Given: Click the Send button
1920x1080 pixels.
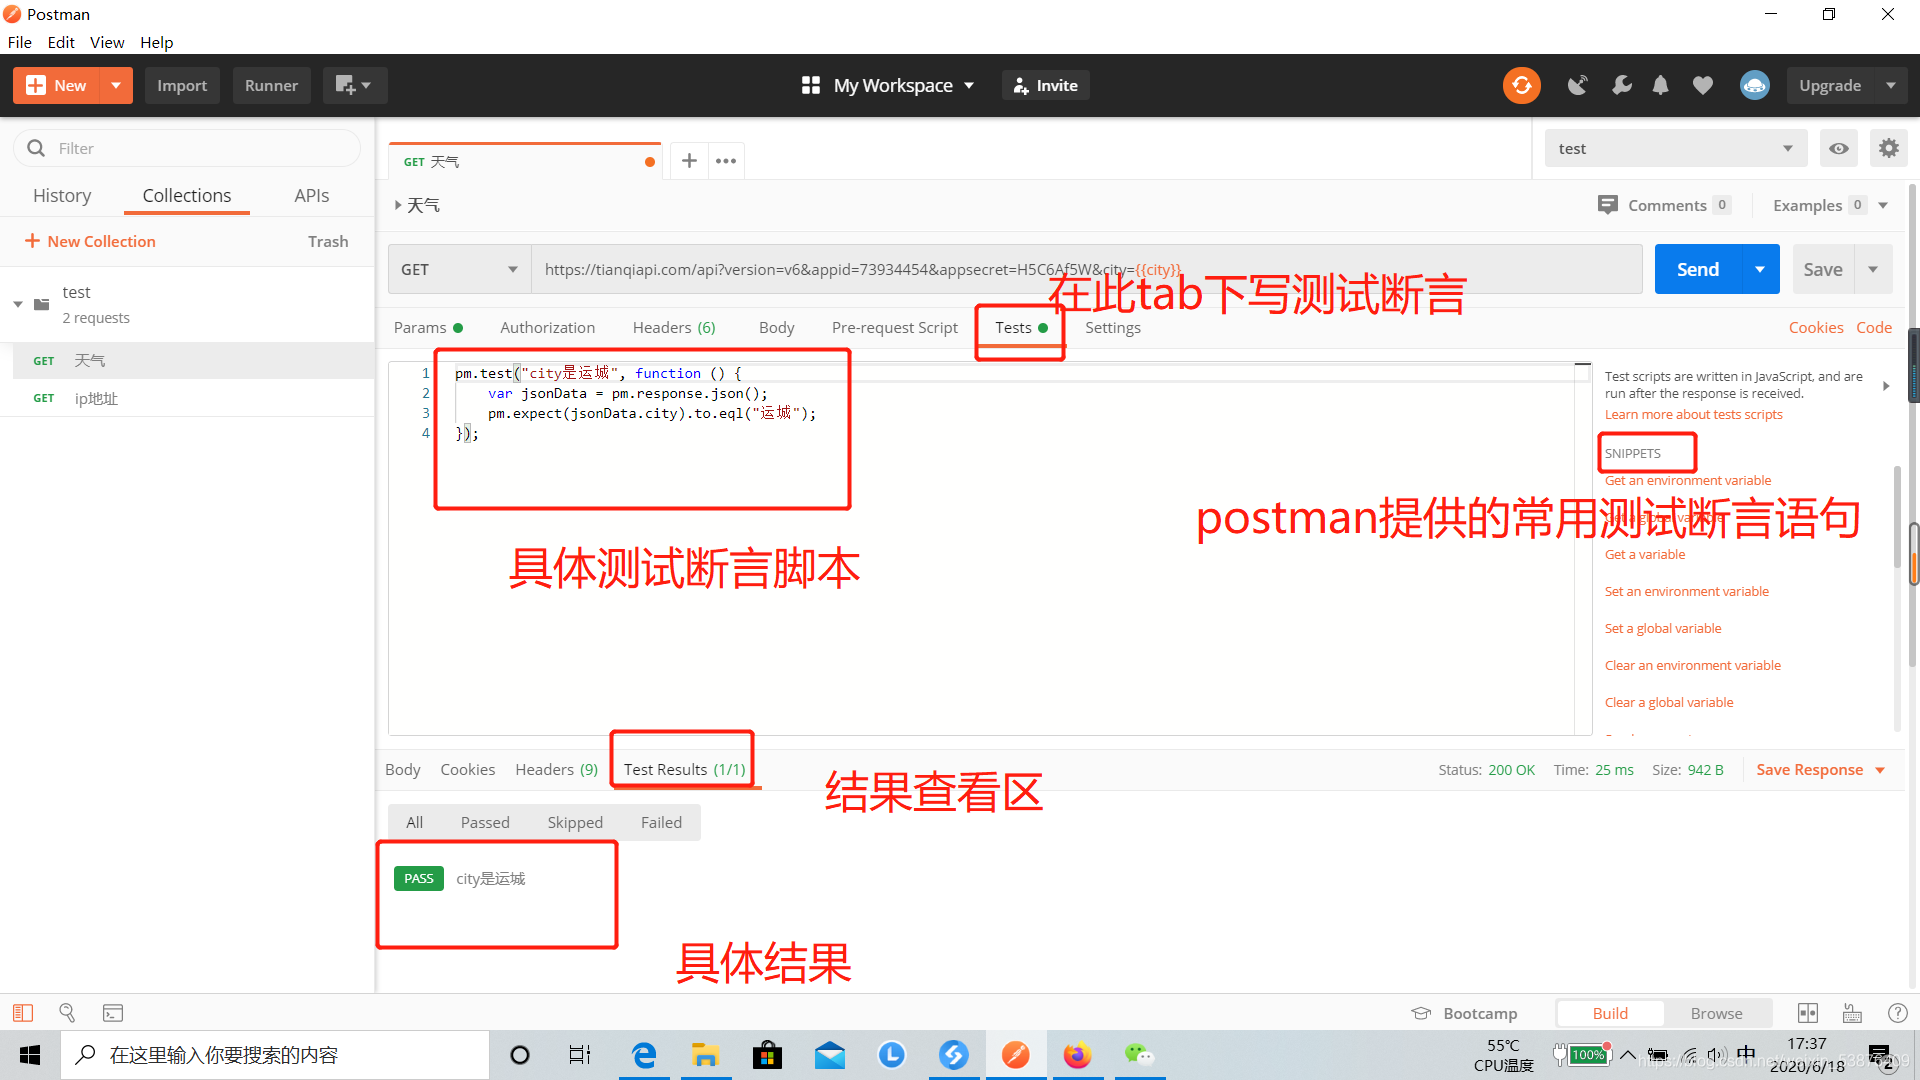Looking at the screenshot, I should click(1698, 269).
